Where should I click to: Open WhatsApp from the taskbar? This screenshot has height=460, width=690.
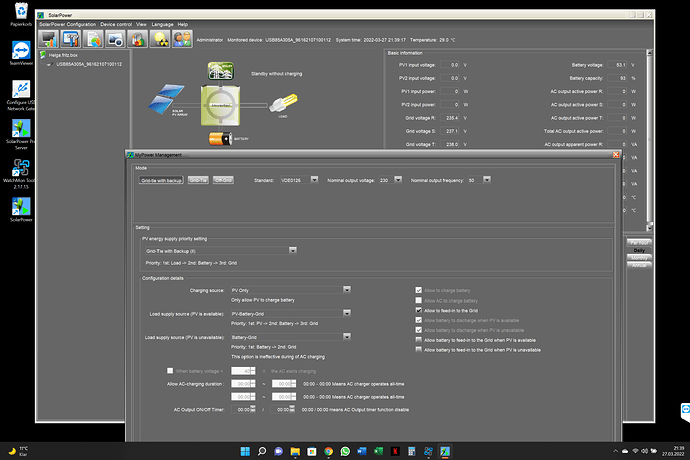pyautogui.click(x=345, y=451)
